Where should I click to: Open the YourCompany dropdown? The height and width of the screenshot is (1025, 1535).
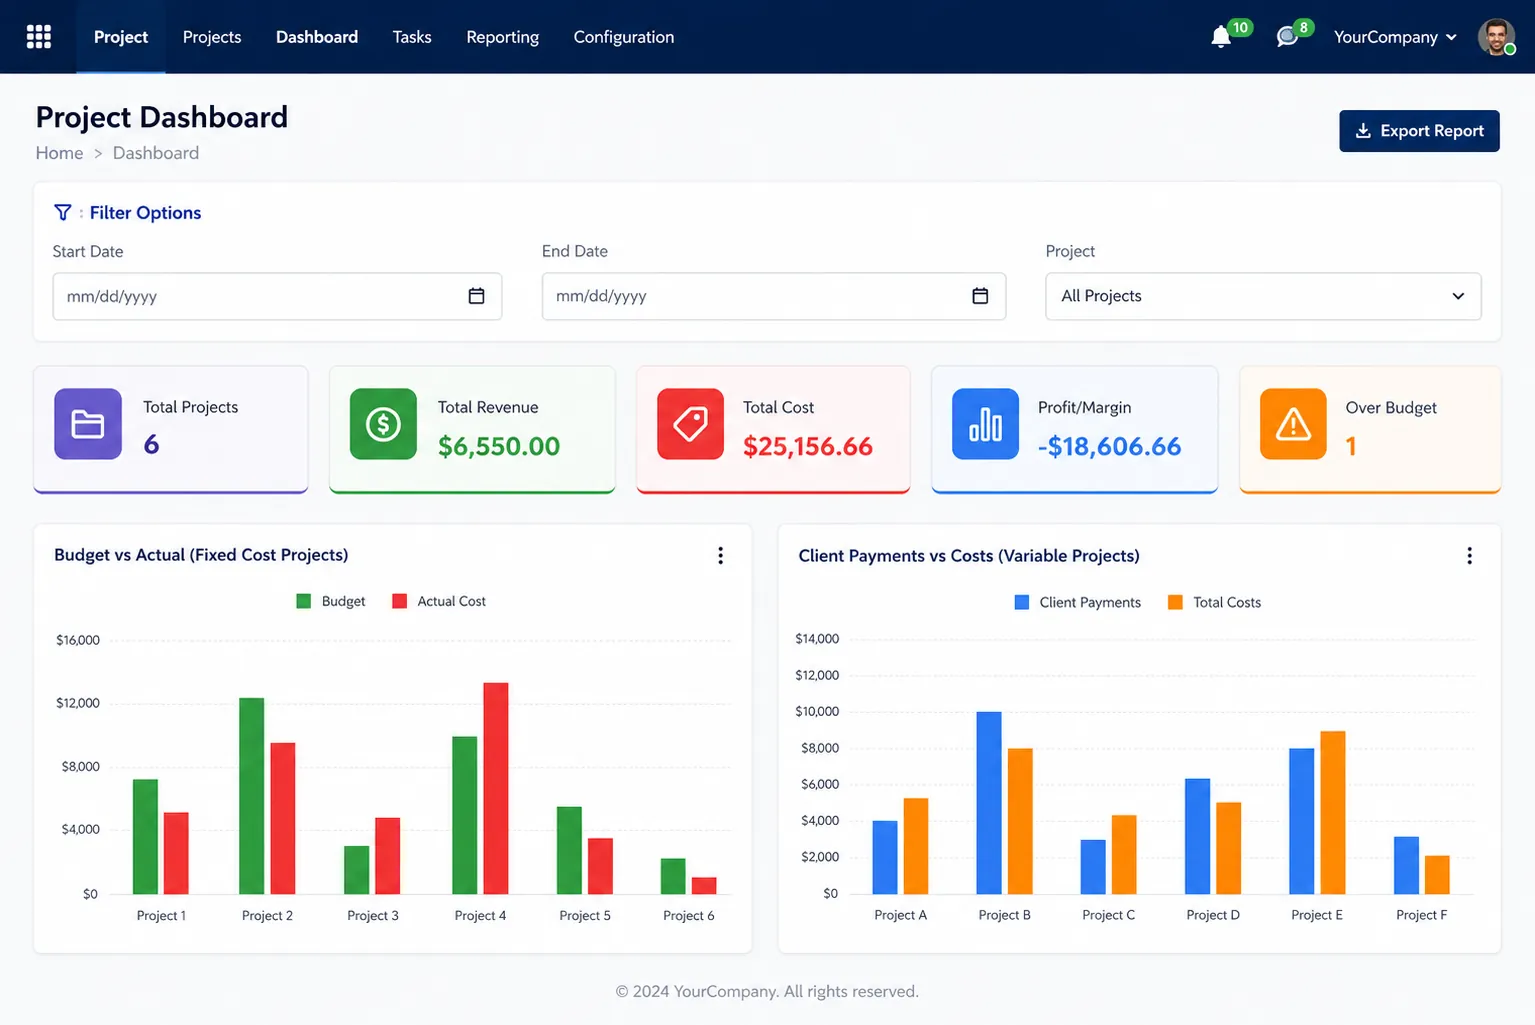tap(1395, 37)
